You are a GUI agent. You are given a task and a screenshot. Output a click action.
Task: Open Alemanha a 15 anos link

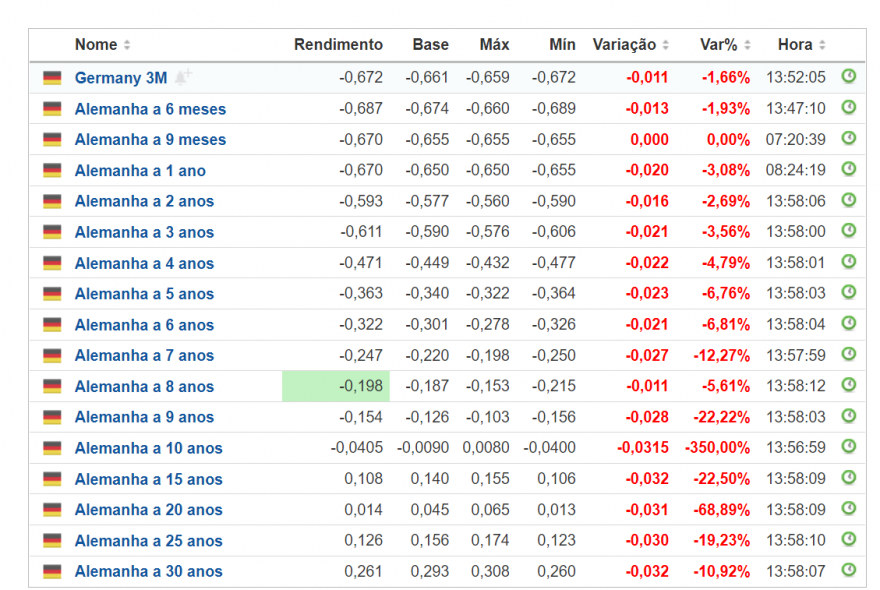tap(149, 479)
